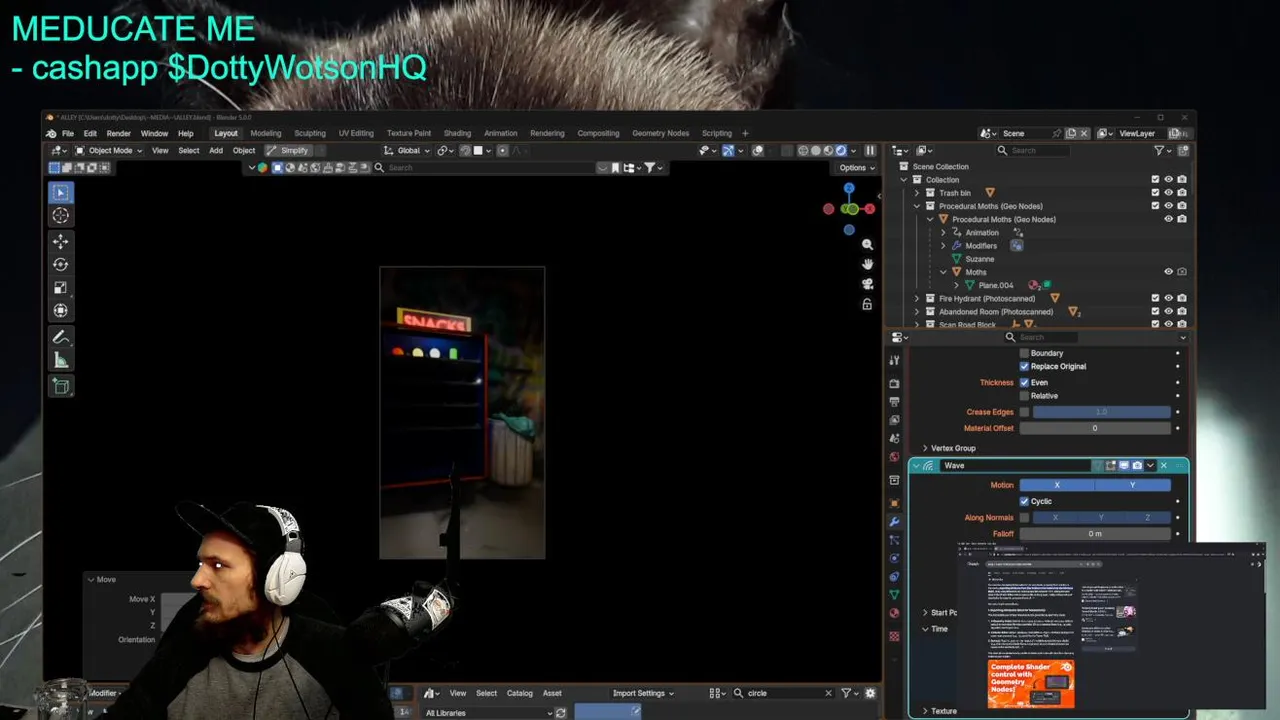Activate the Cursor tool

[61, 215]
